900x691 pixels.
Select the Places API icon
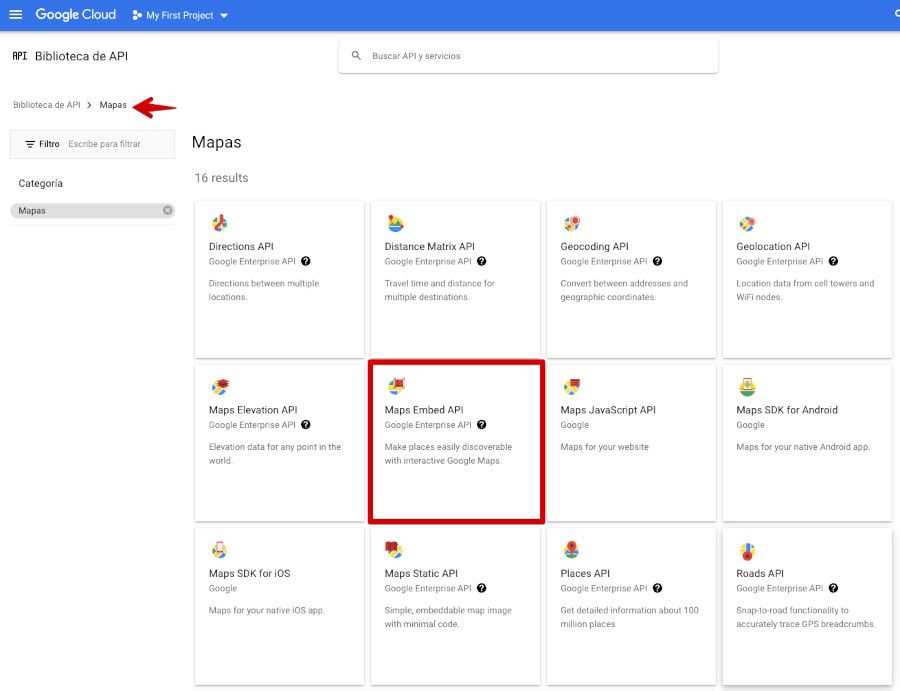coord(573,549)
